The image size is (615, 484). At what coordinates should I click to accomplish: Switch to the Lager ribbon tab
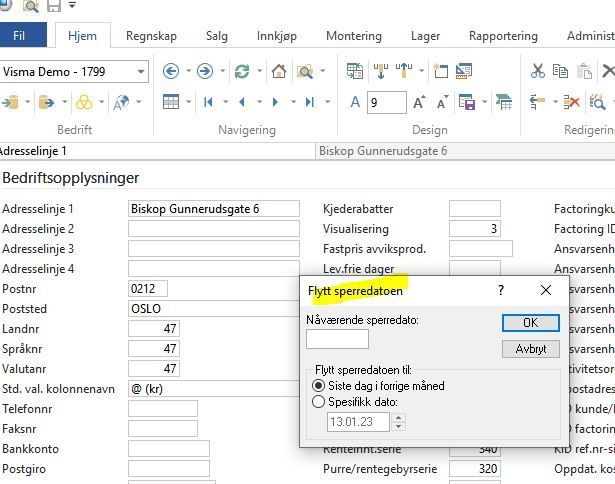(425, 36)
